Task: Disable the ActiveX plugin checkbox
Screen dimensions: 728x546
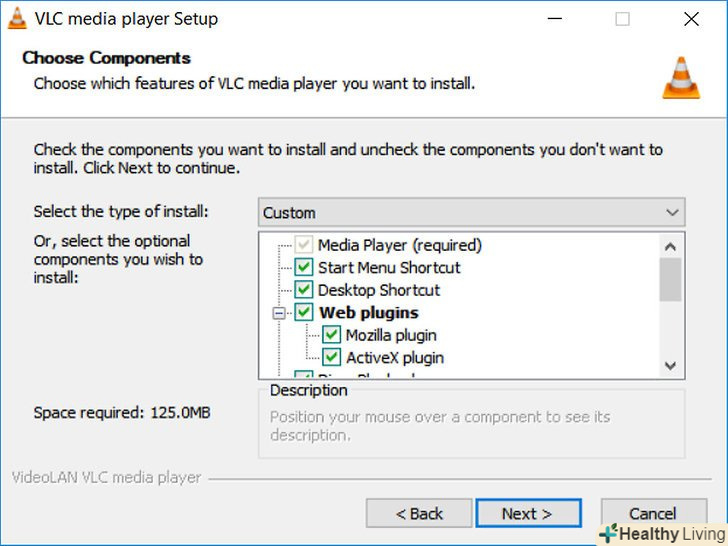Action: pyautogui.click(x=332, y=357)
